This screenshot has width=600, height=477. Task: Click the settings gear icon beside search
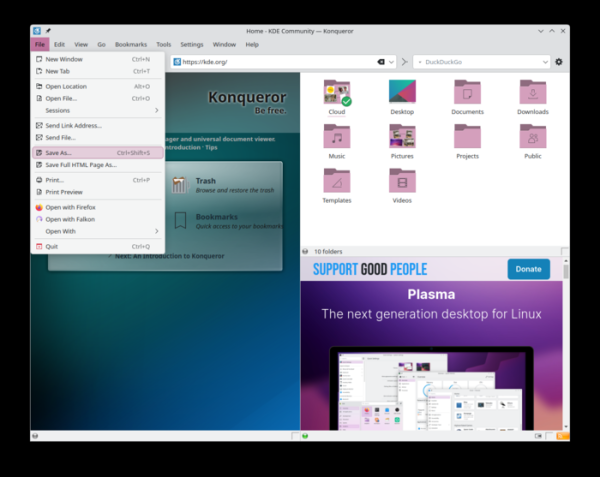[x=559, y=62]
